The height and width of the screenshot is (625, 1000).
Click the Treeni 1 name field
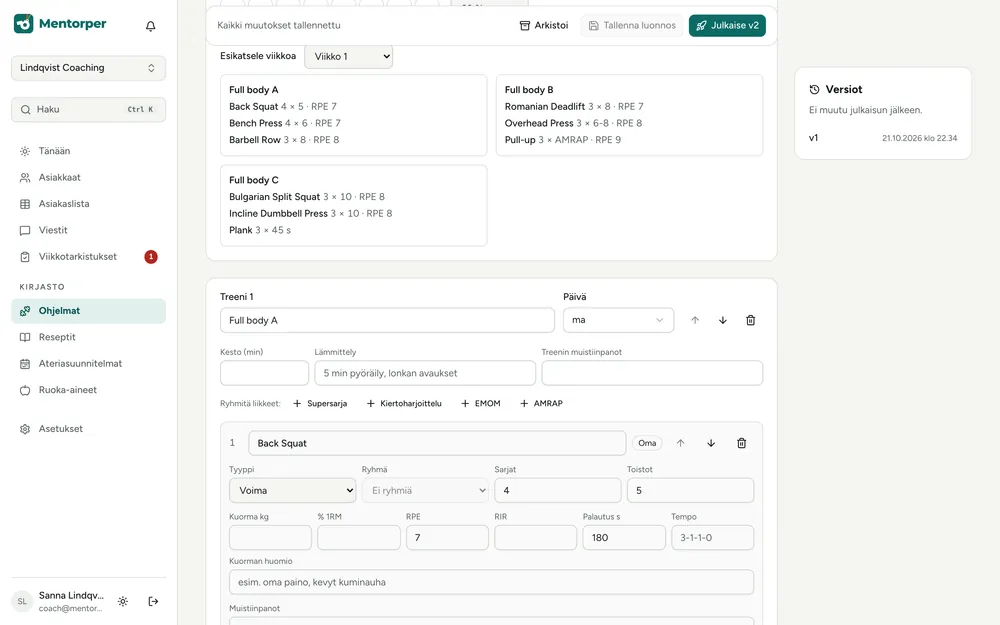point(387,320)
